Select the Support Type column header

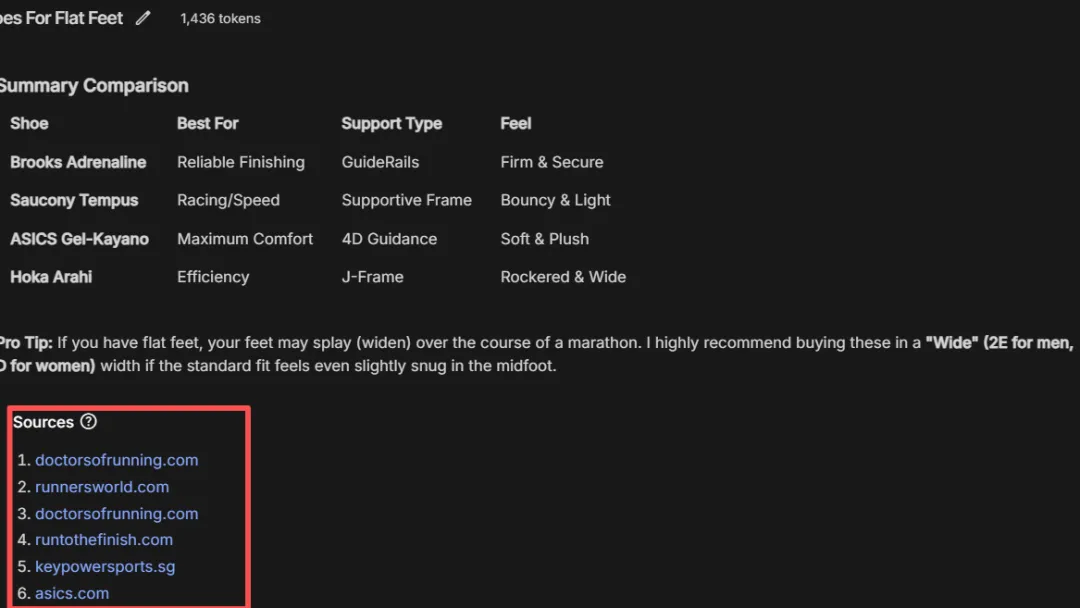point(391,123)
